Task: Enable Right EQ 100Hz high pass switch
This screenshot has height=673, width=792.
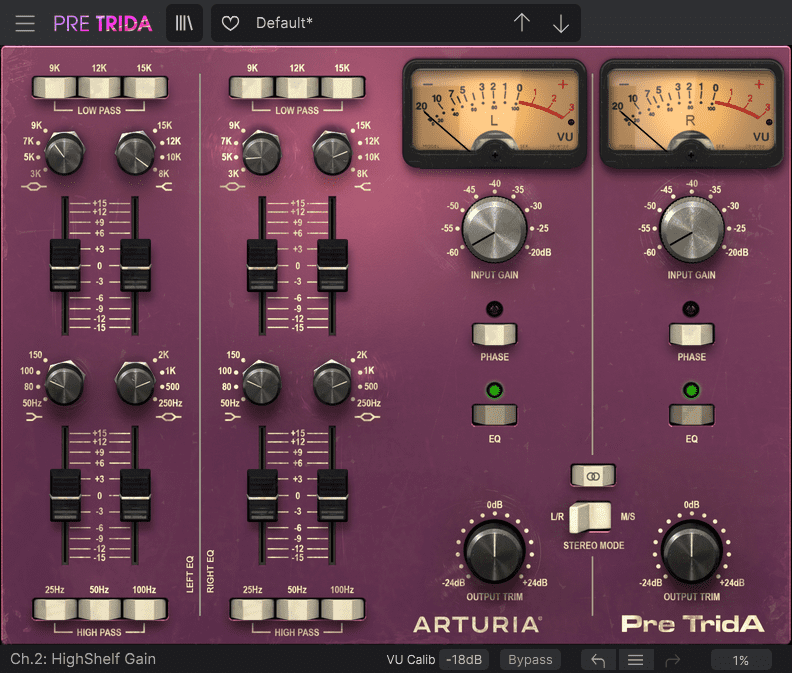Action: click(342, 609)
